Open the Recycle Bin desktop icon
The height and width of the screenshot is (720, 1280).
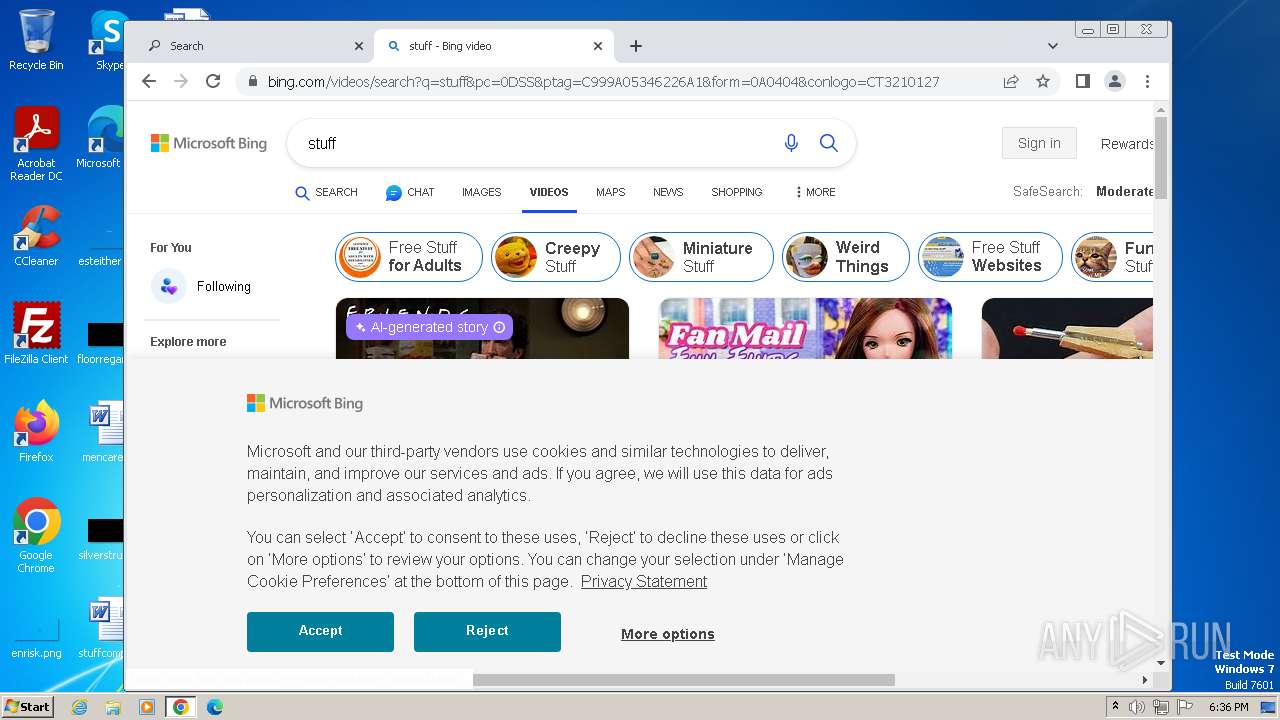tap(36, 39)
